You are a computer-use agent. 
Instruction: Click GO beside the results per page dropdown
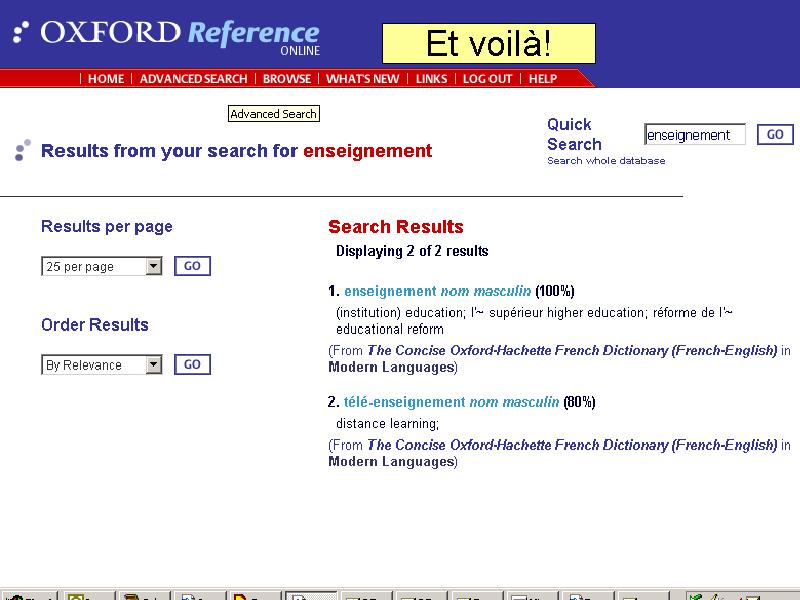click(x=192, y=266)
